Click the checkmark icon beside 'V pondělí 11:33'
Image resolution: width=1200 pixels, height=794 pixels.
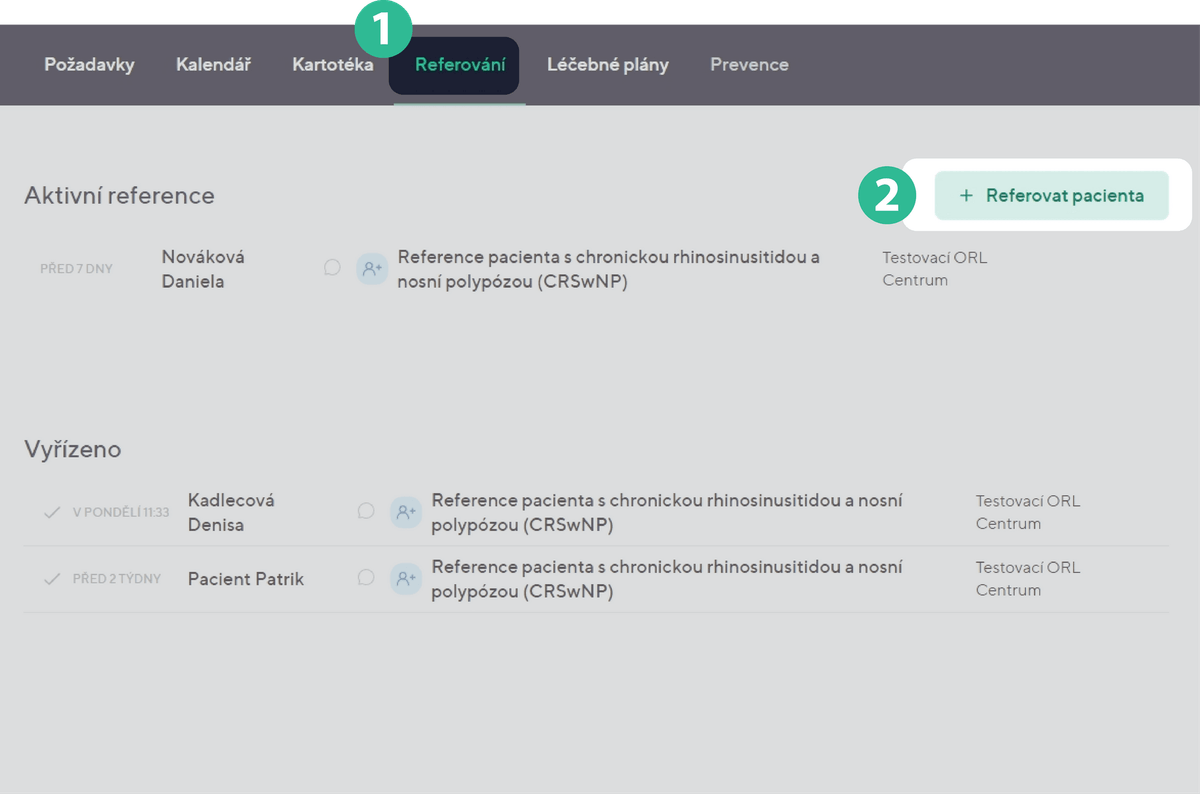click(x=52, y=512)
